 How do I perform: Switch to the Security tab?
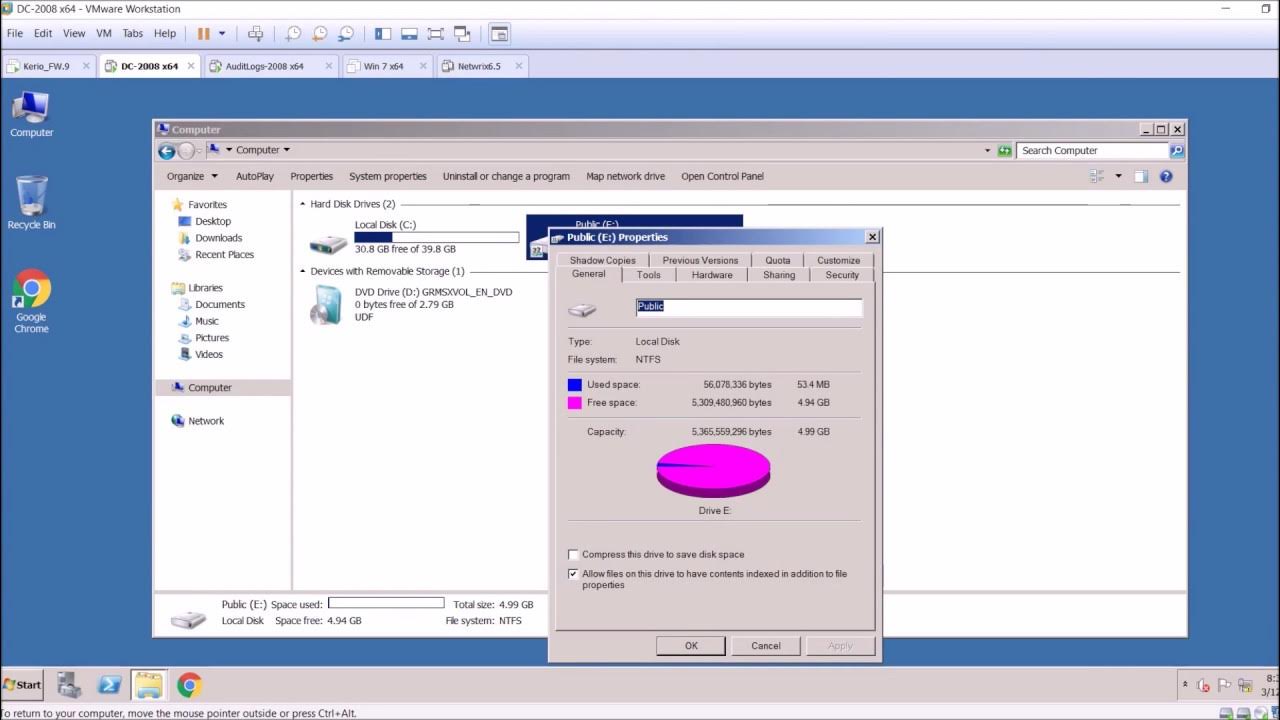pyautogui.click(x=842, y=275)
